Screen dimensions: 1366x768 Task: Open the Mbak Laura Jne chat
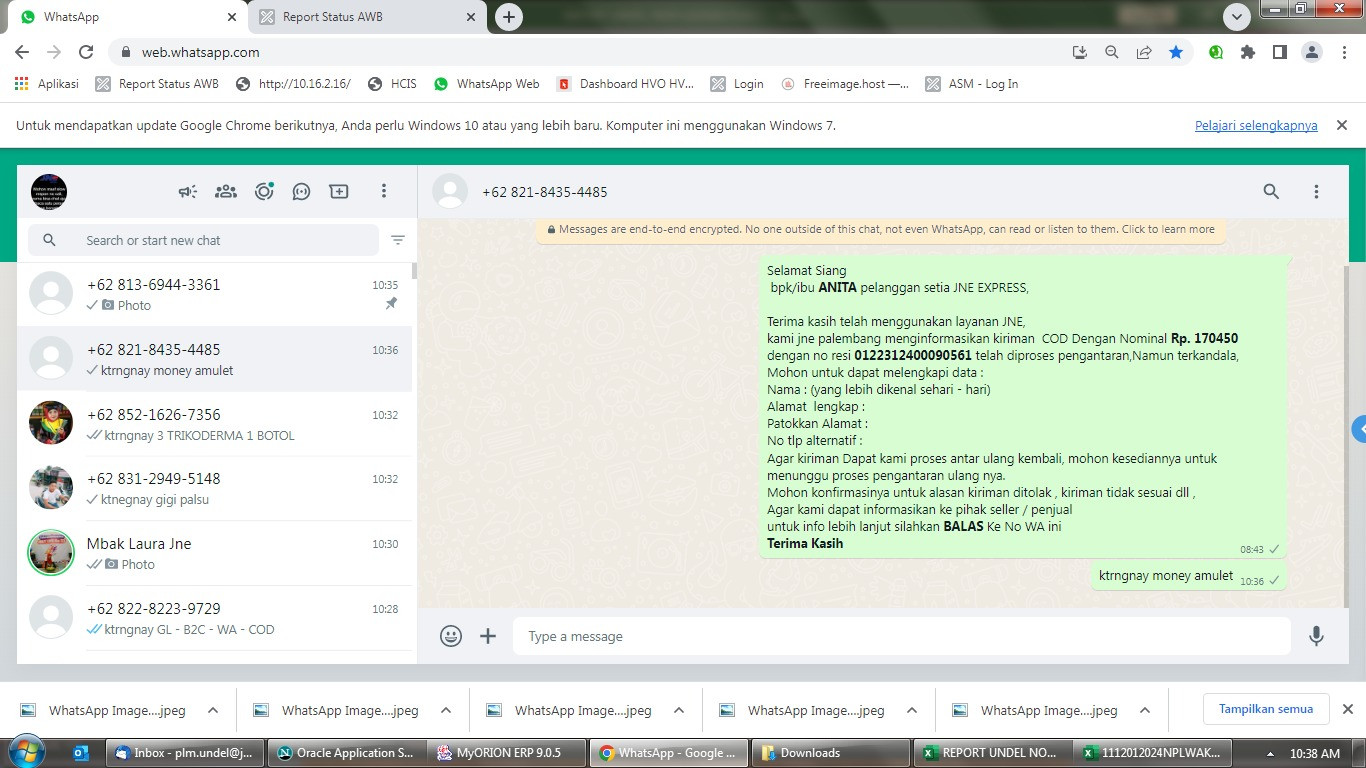coord(215,553)
